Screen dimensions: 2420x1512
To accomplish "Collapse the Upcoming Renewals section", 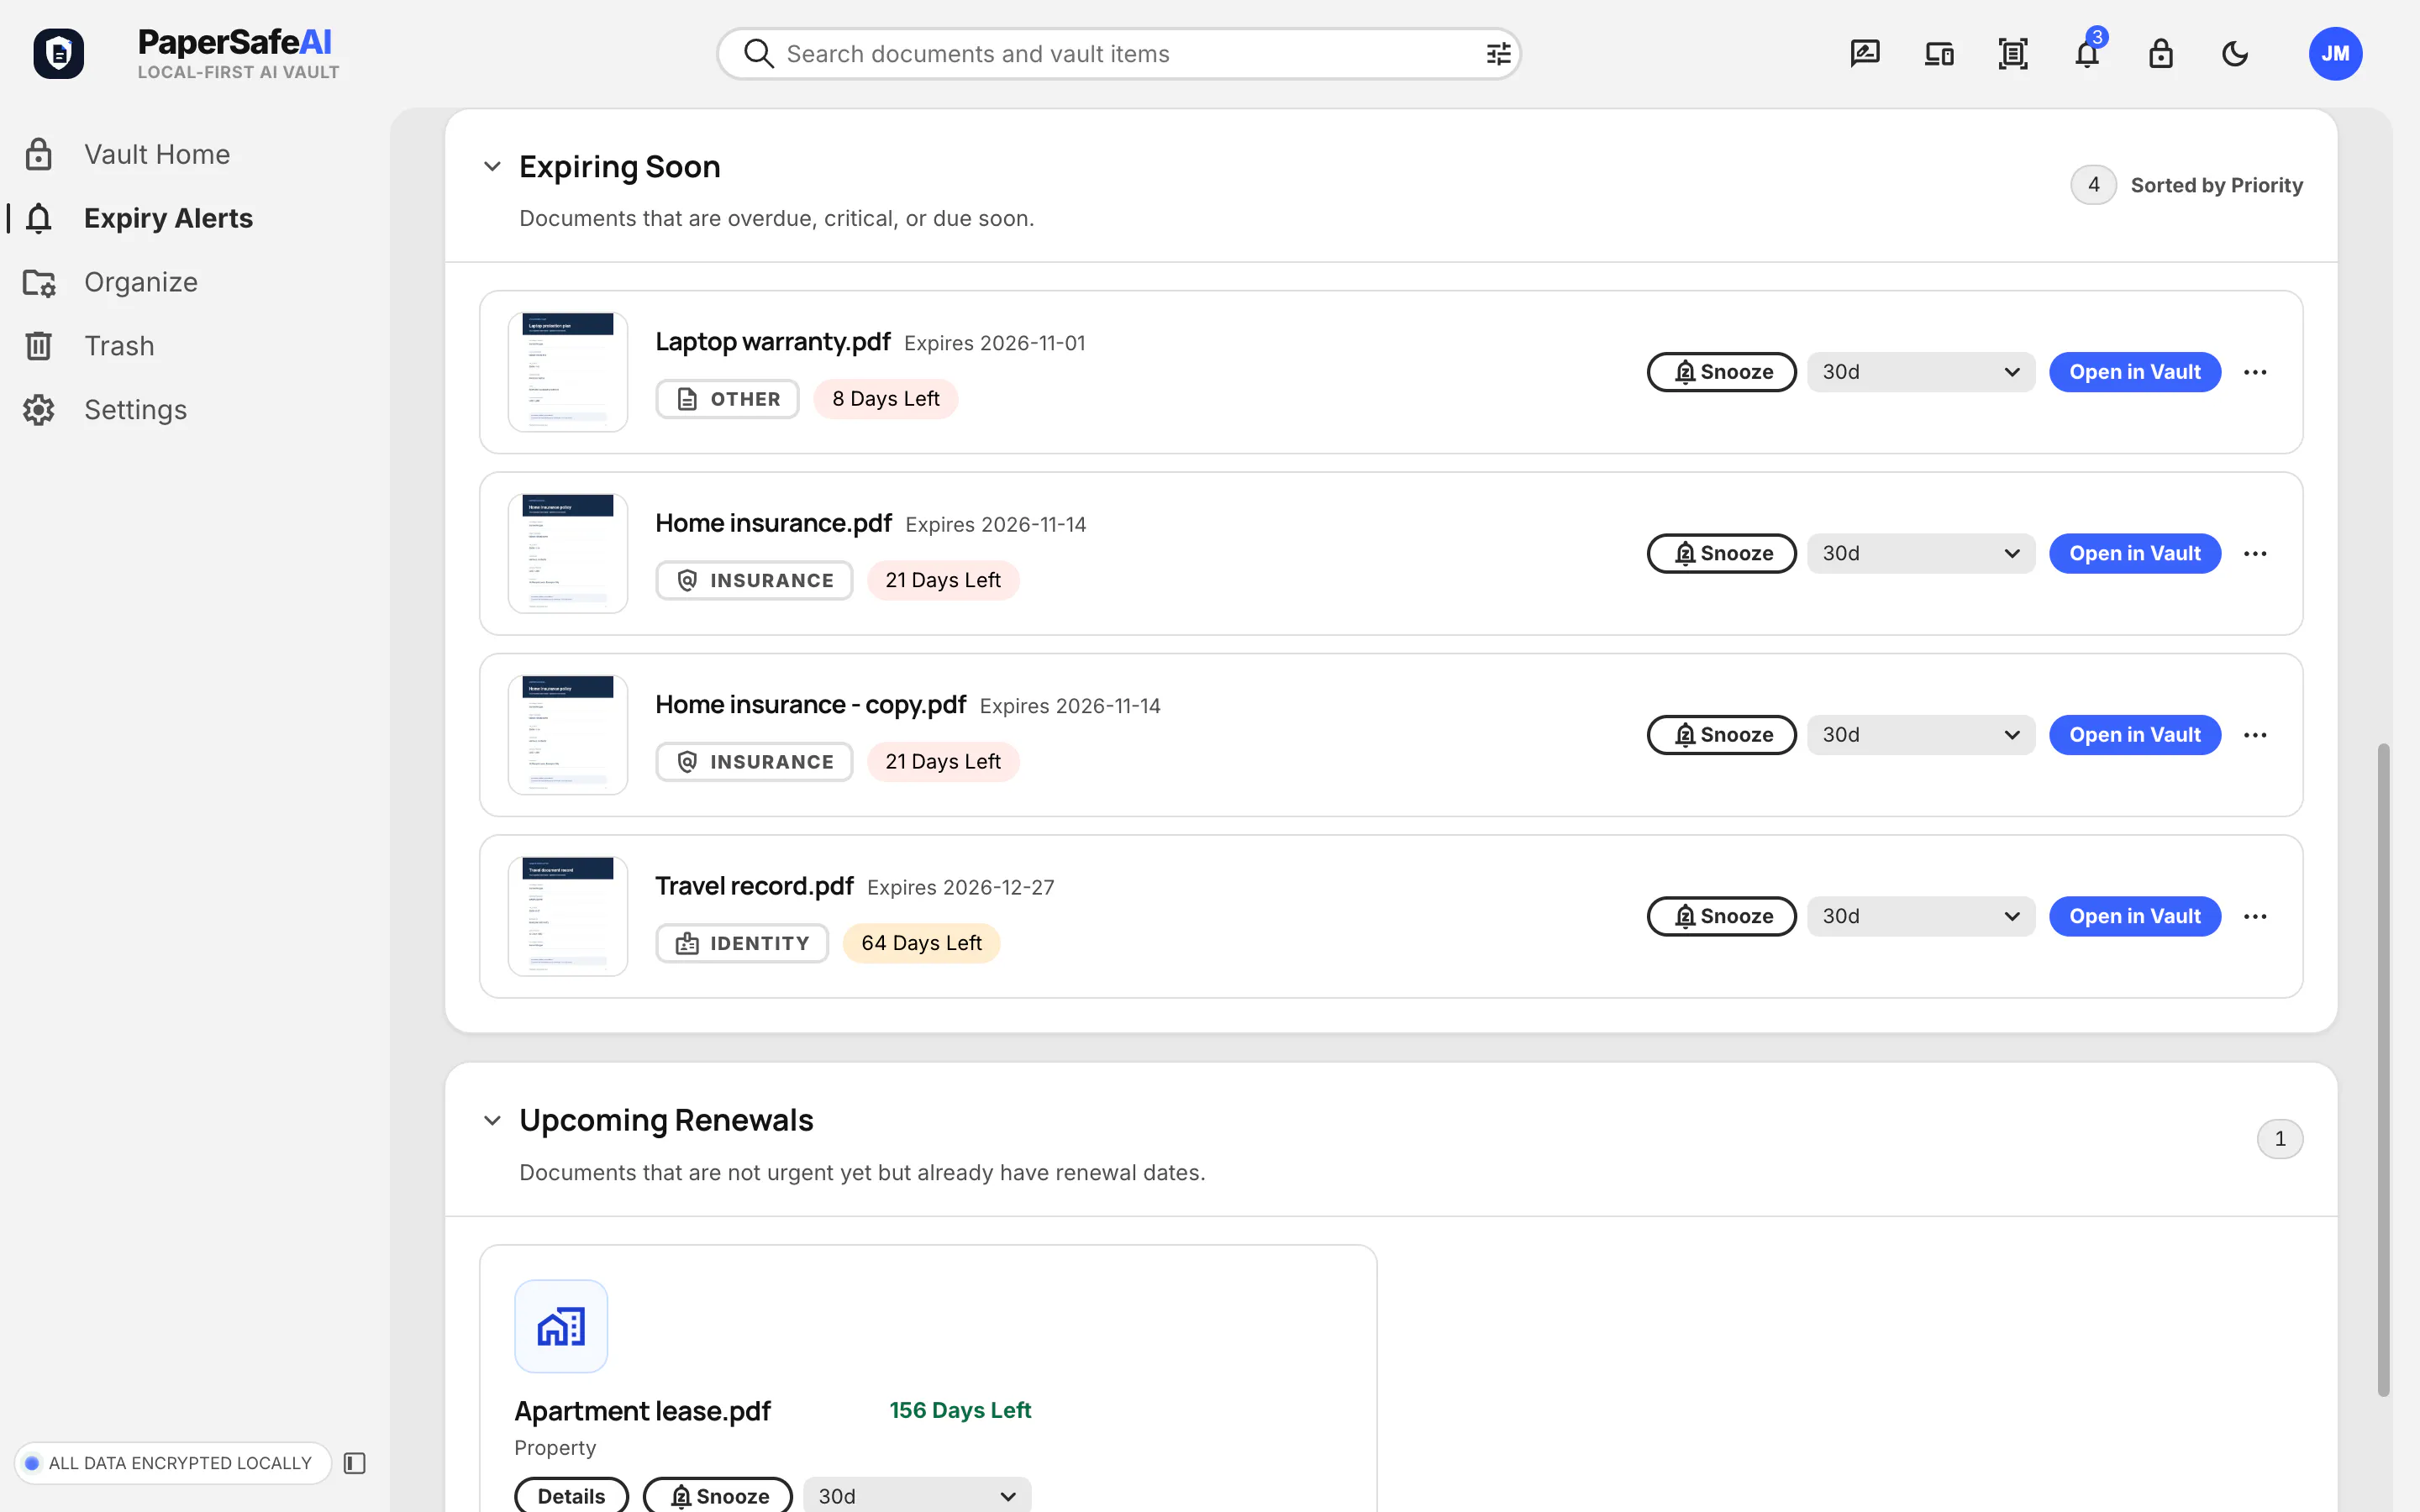I will point(492,1120).
